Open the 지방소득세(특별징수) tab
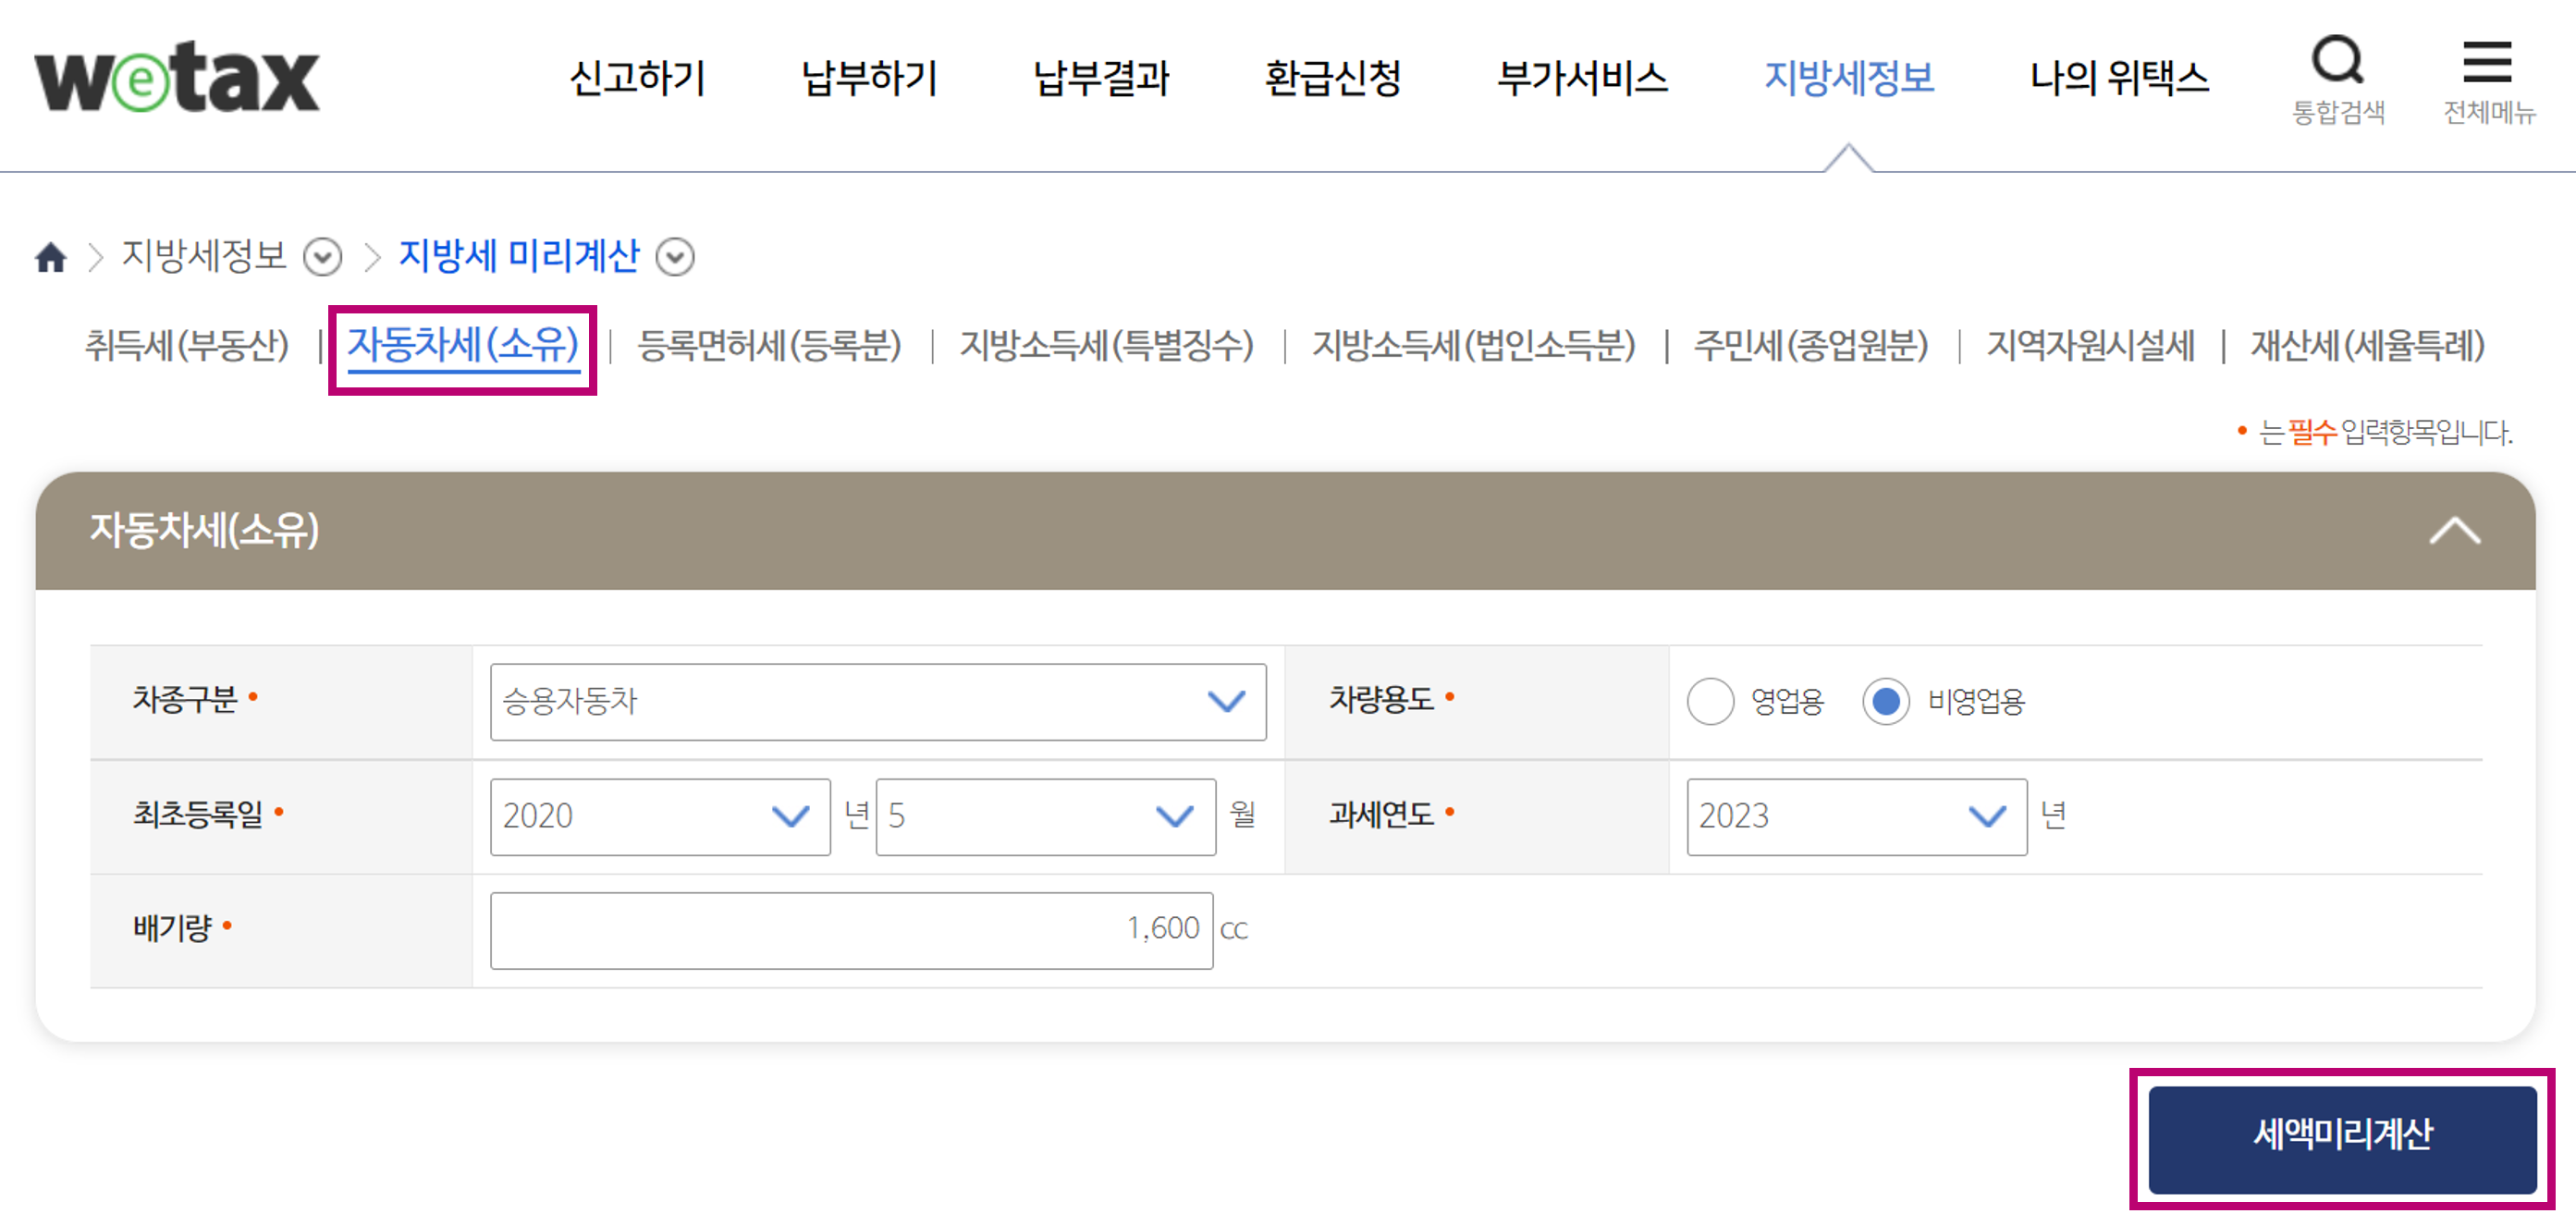 pos(1106,346)
